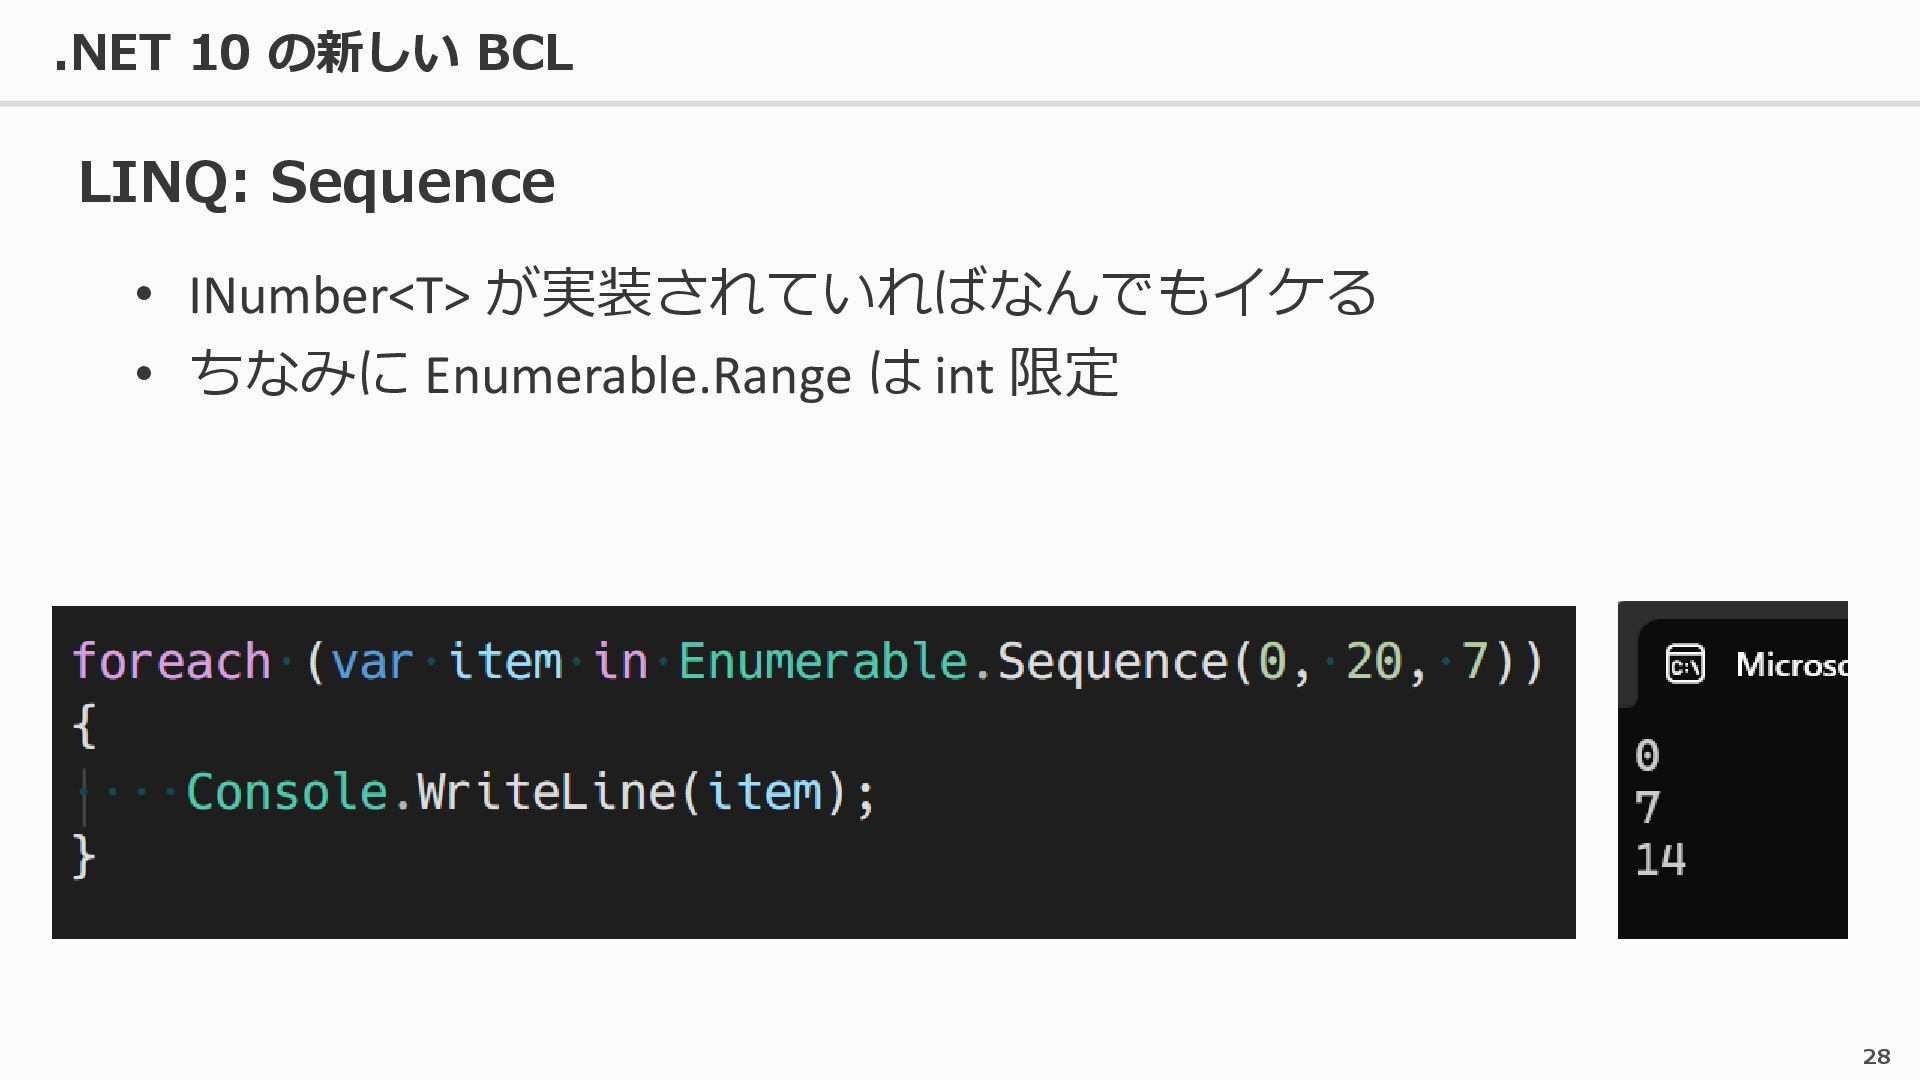Click the 'LINQ: Sequence' heading

tap(317, 181)
